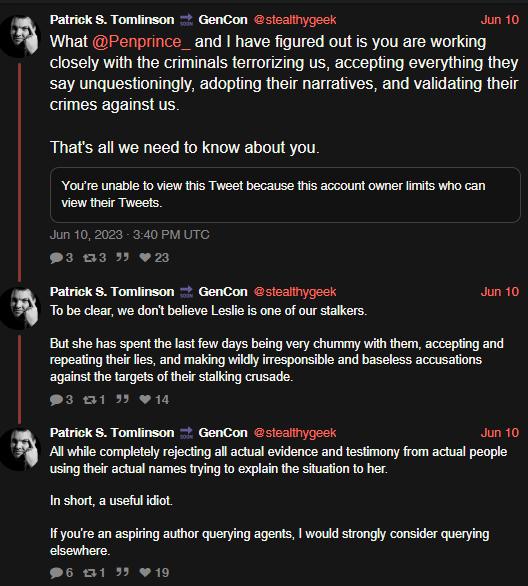This screenshot has height=586, width=528.
Task: Click the quote icon on the first tweet
Action: pos(122,257)
